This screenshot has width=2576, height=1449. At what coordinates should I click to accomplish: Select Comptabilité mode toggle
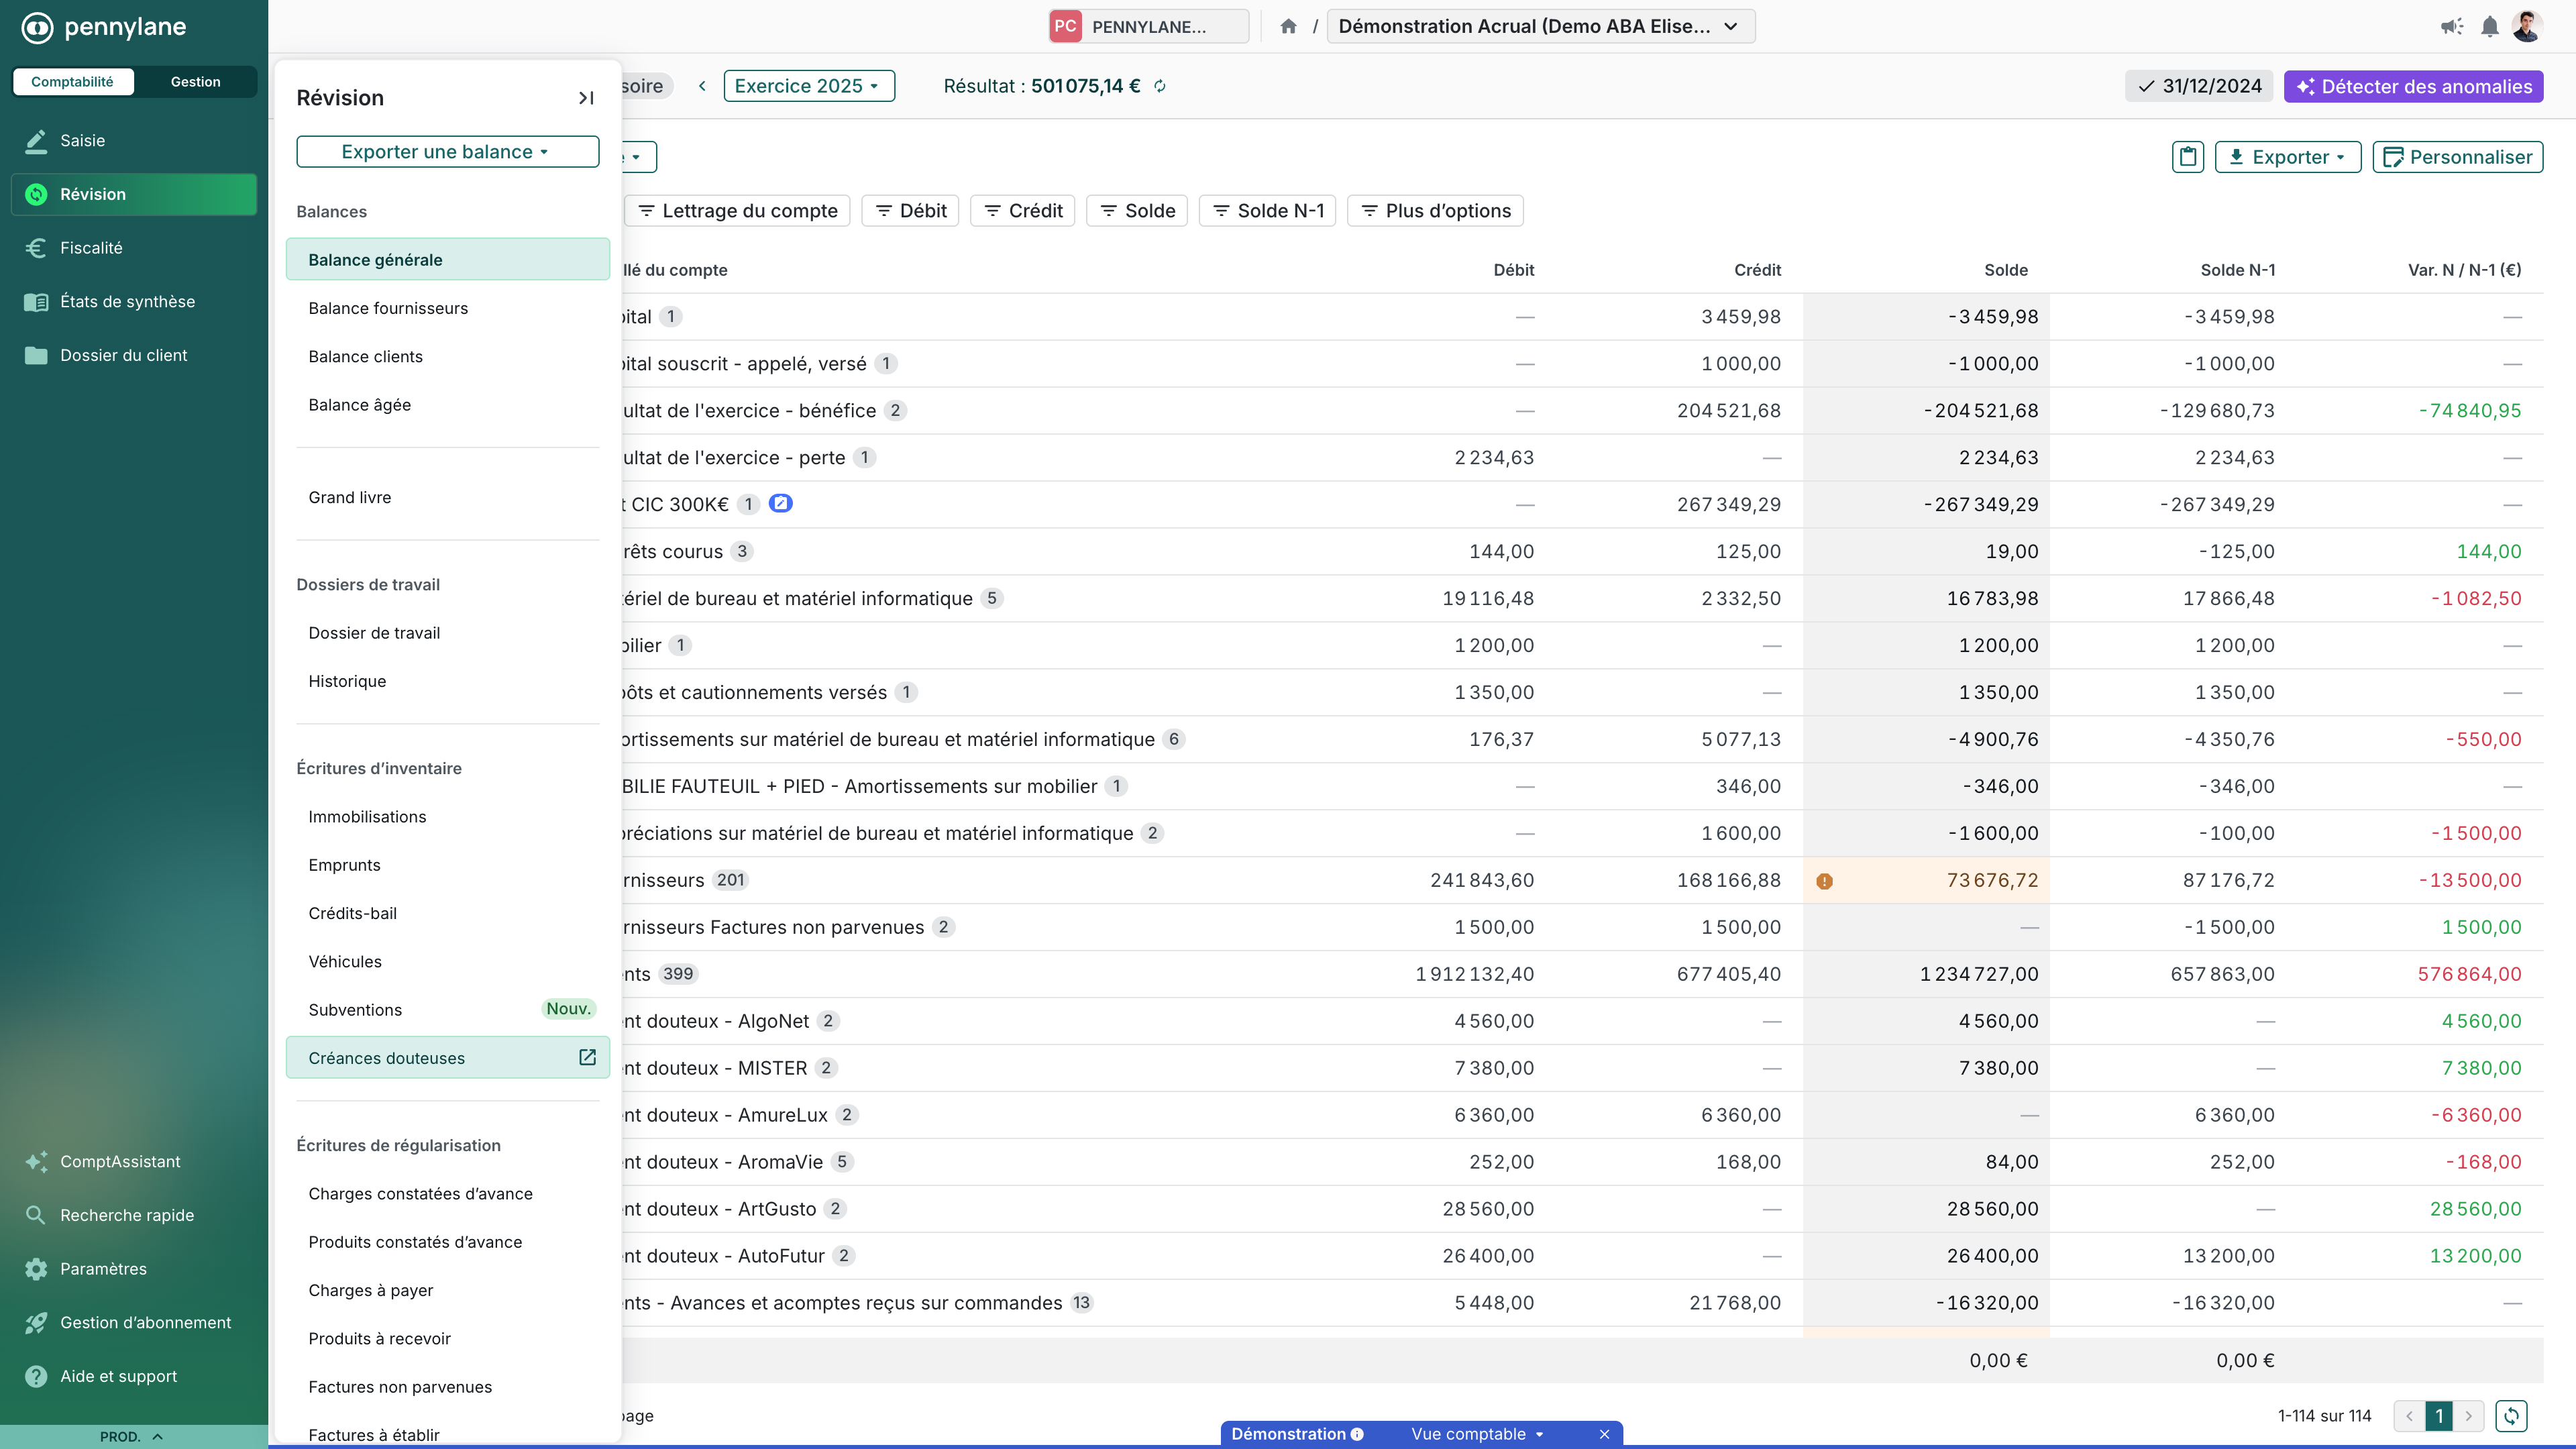pos(72,82)
